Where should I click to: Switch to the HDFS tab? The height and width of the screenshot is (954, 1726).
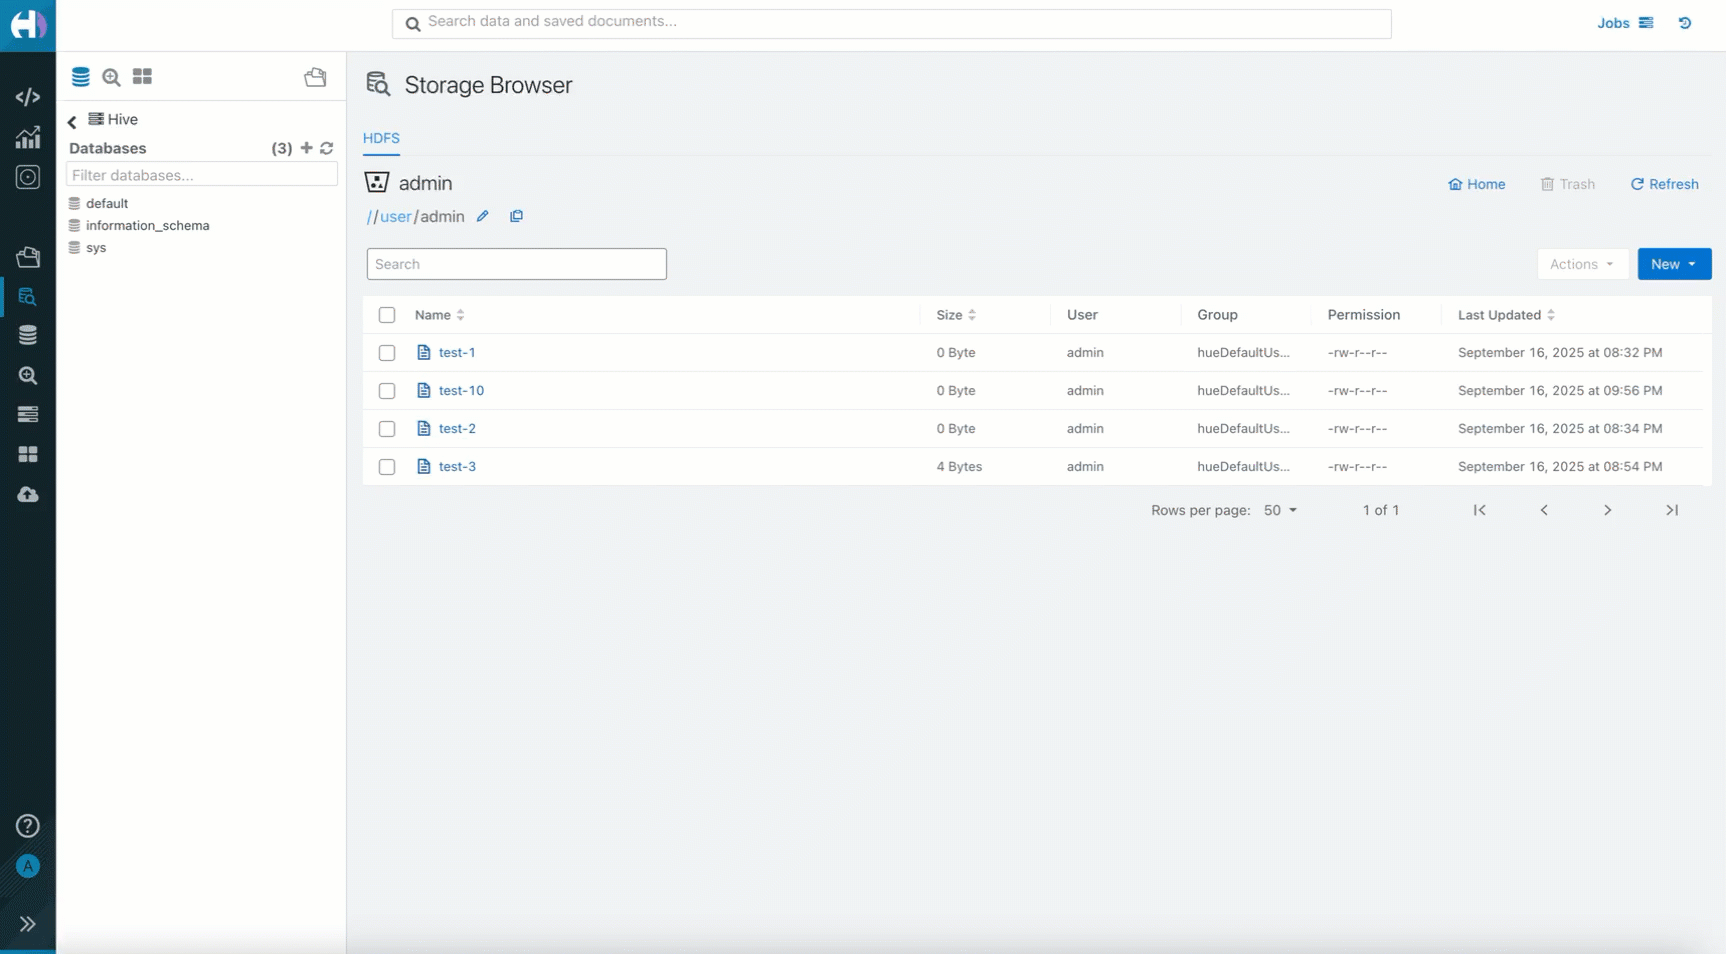[x=381, y=138]
